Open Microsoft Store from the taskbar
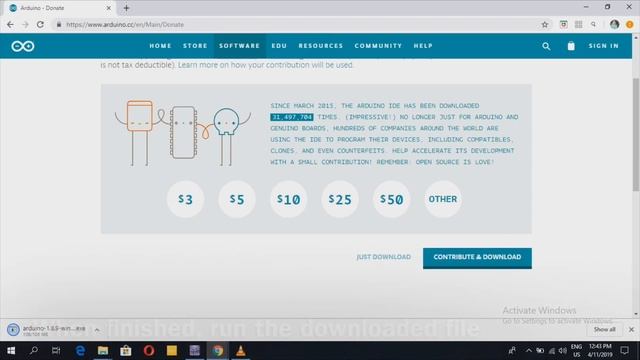Image resolution: width=640 pixels, height=360 pixels. pyautogui.click(x=126, y=351)
